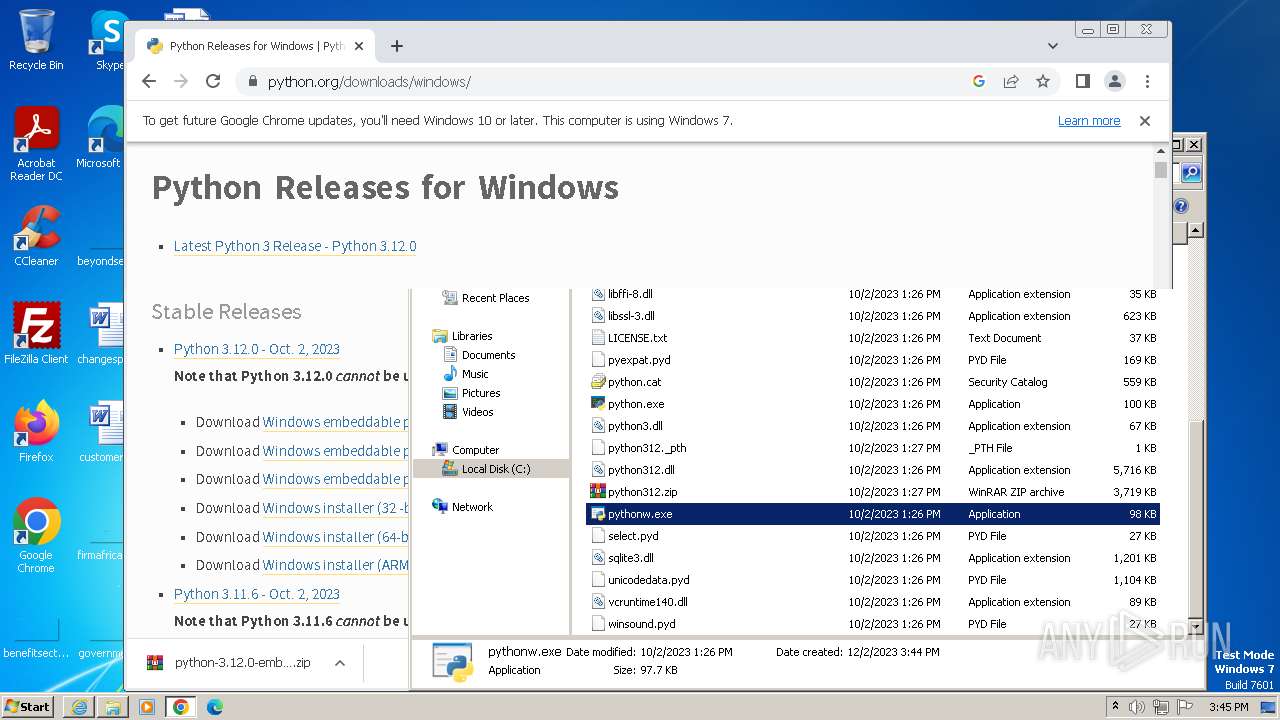Select unicodedata.pyd file

pos(648,580)
